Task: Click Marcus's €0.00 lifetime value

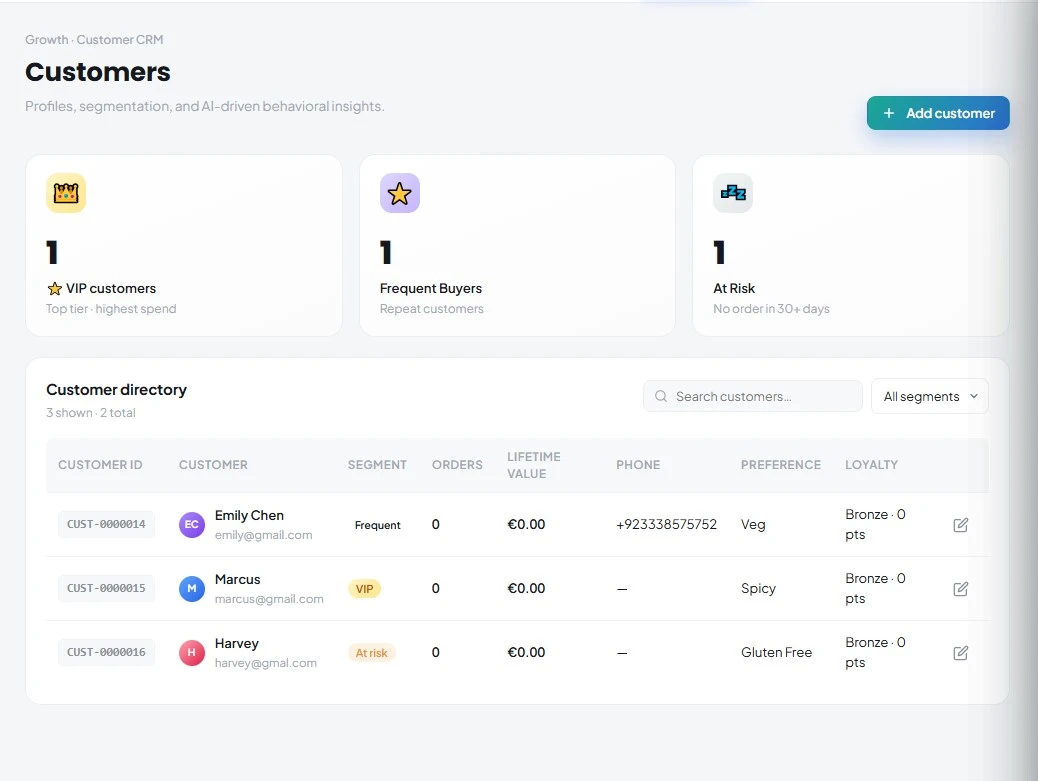Action: 526,588
